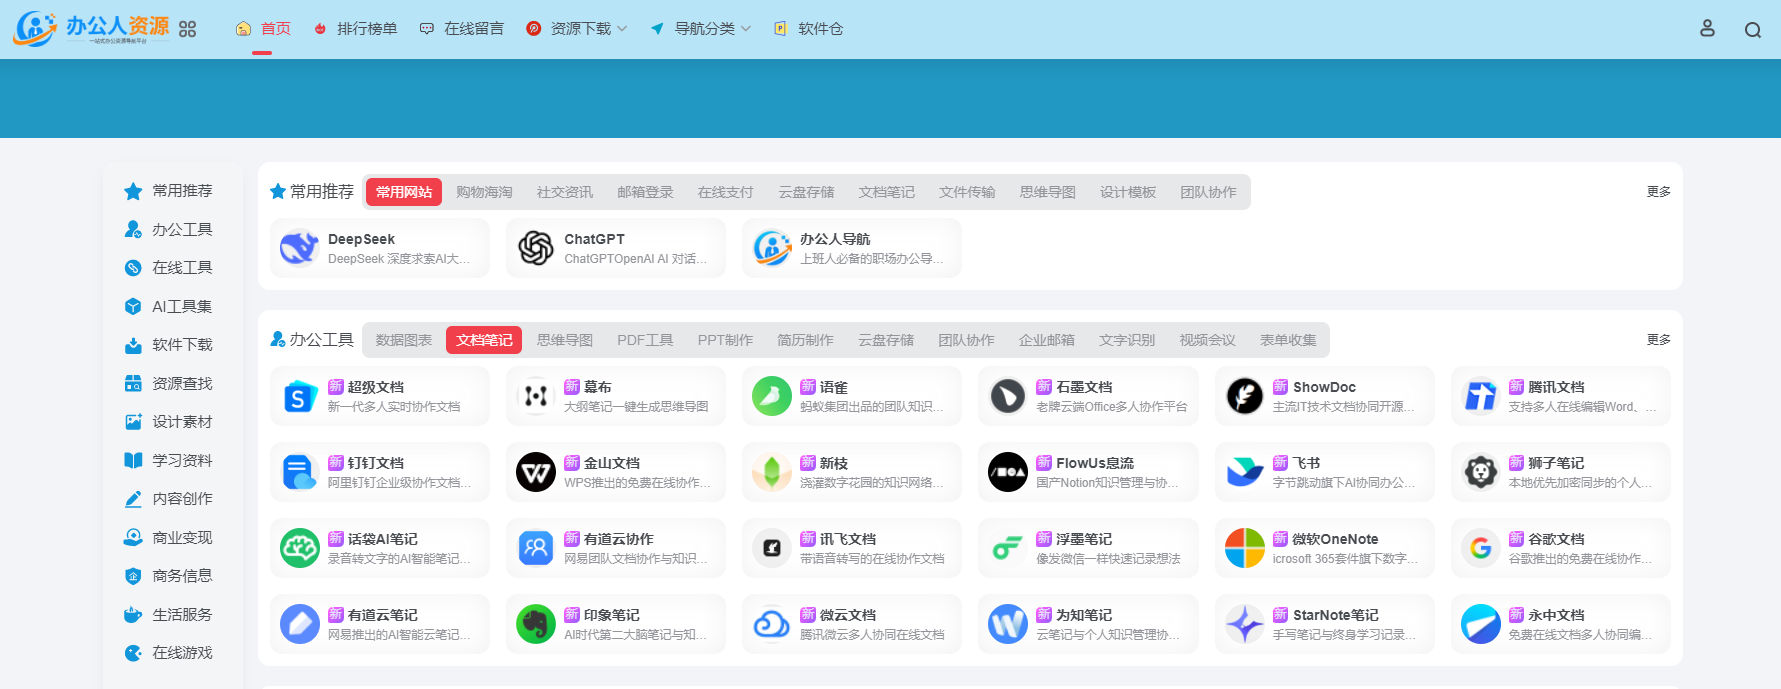Screen dimensions: 1781x689
Task: Open the 石墨文档 icon
Action: pos(1007,396)
